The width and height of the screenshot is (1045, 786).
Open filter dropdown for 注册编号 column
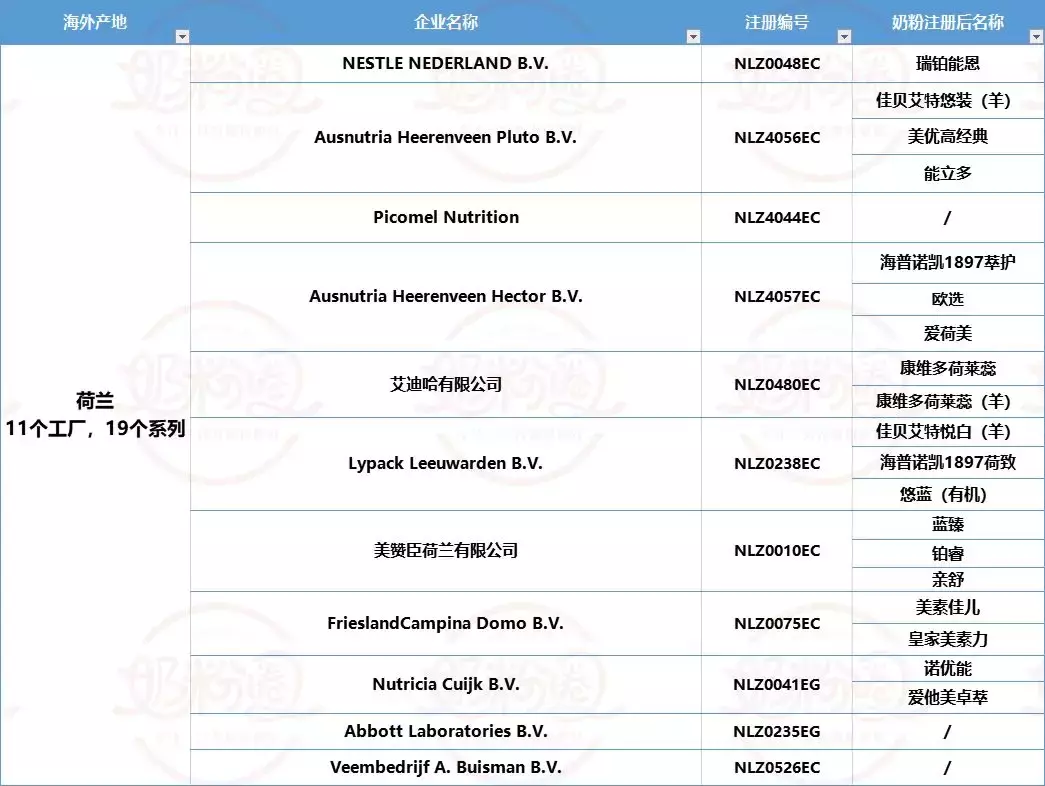pos(844,37)
